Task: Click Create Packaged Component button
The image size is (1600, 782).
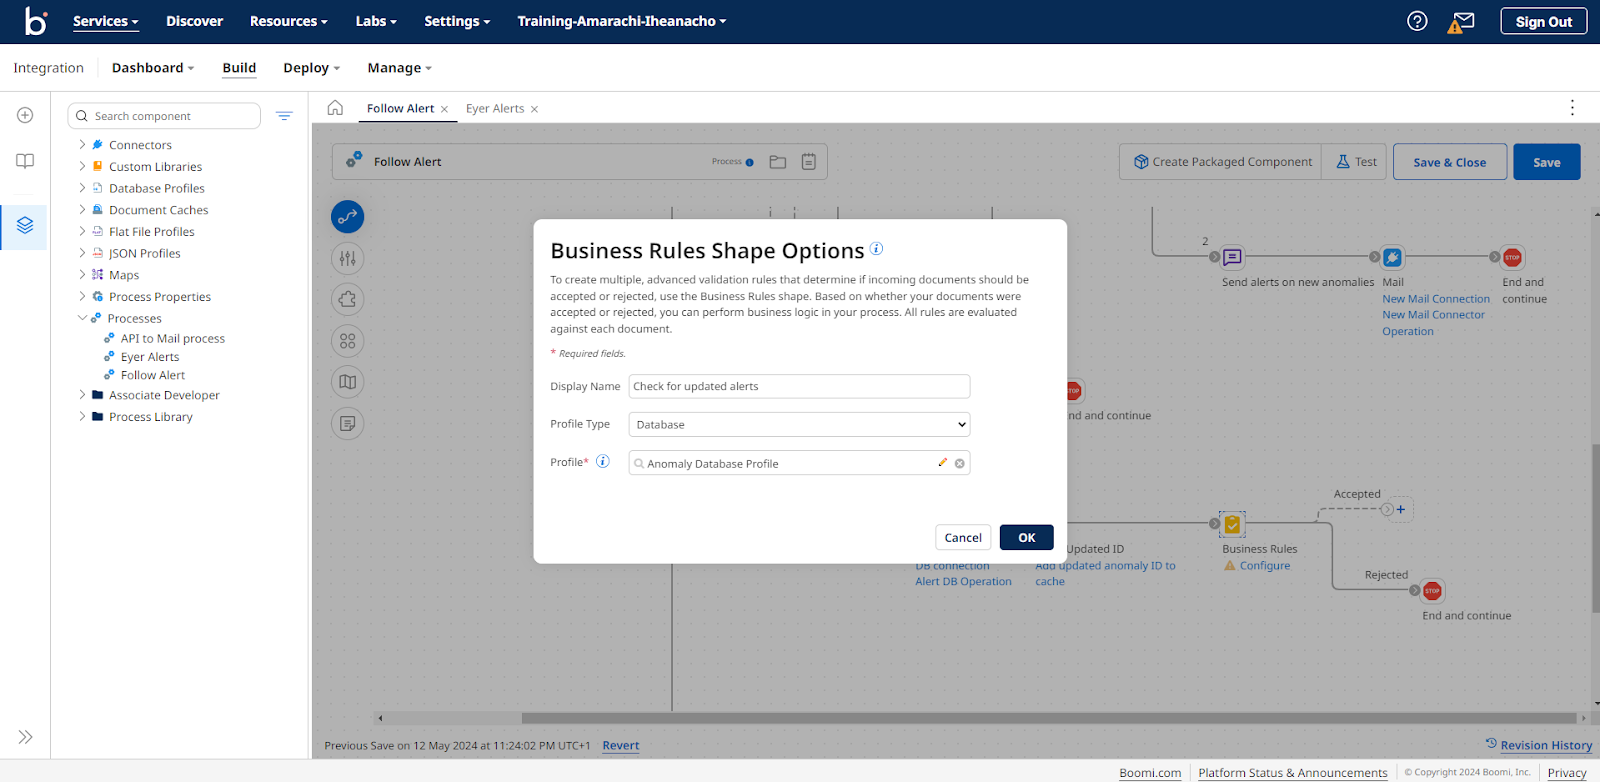Action: [x=1221, y=162]
